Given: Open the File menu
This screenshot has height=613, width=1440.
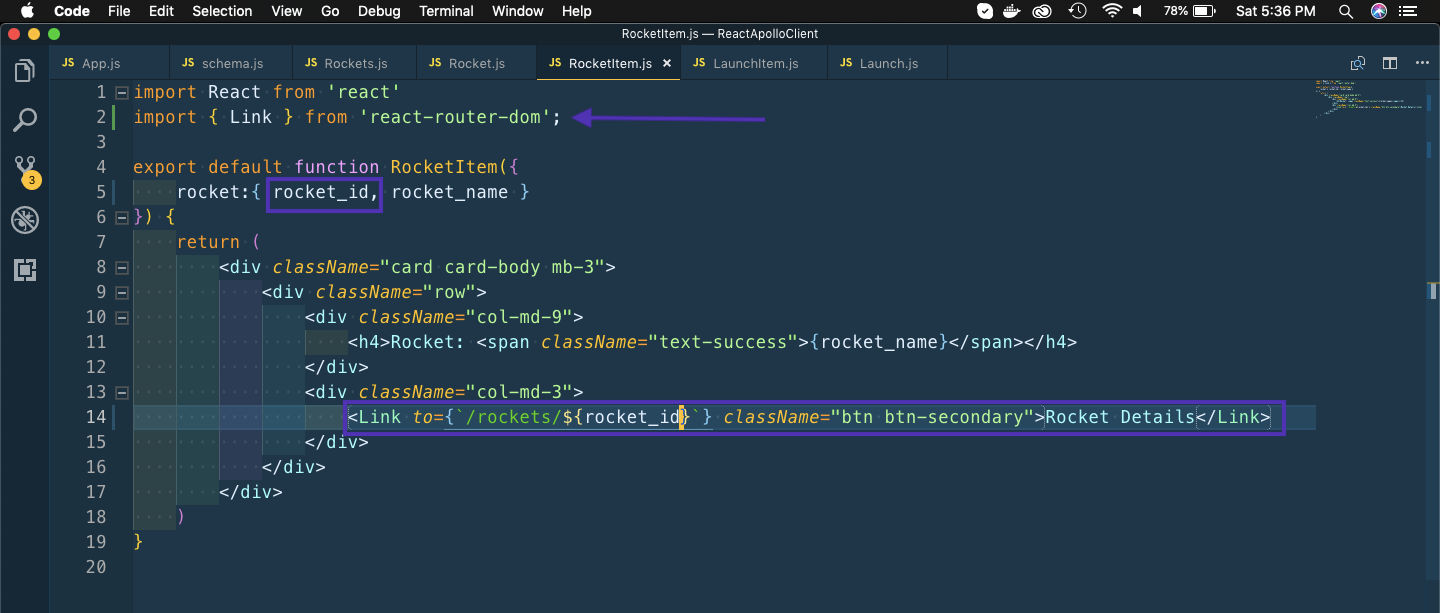Looking at the screenshot, I should pos(119,11).
